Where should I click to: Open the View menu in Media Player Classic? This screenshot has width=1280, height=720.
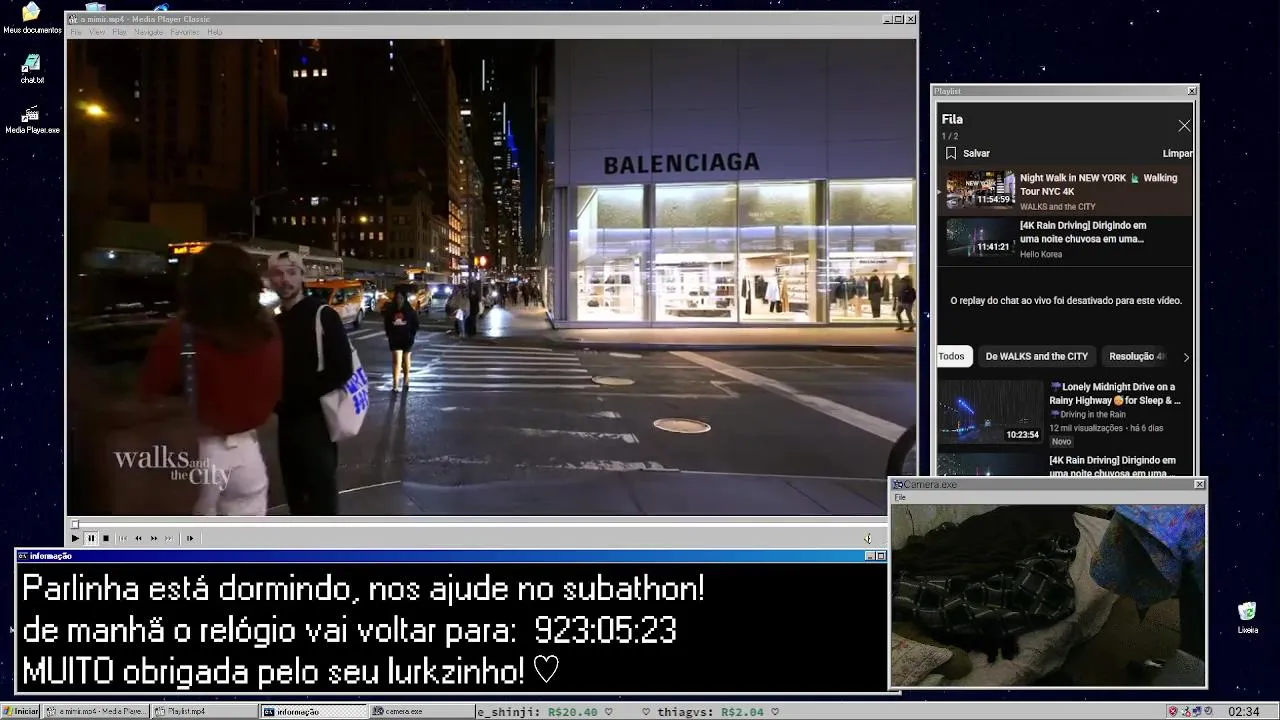tap(97, 32)
